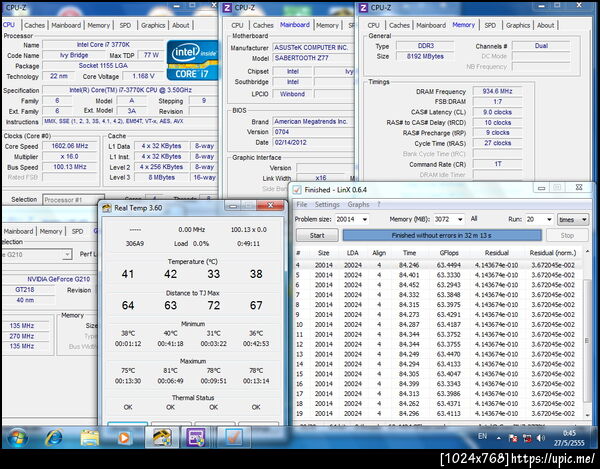Open the Action Center flag in the tray
Image resolution: width=600 pixels, height=469 pixels.
513,438
